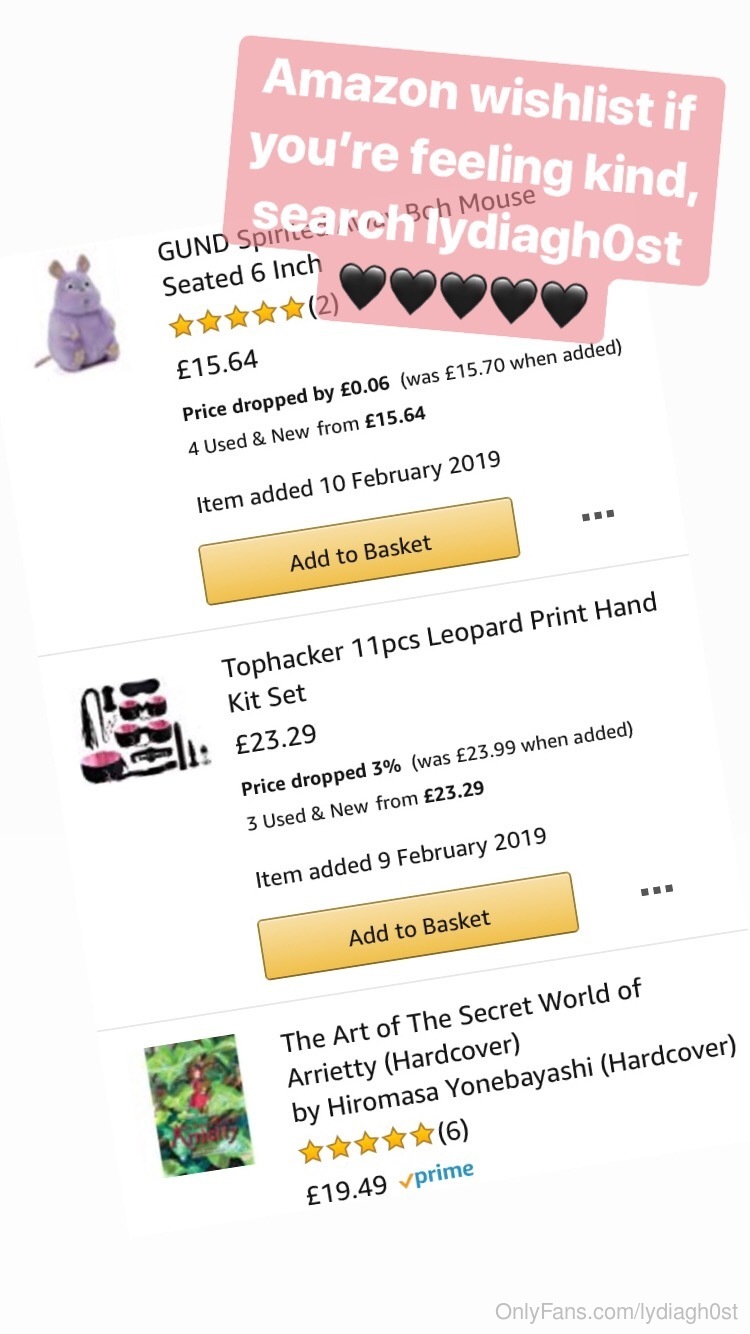Add the Tophacker kit set to basket
750x1334 pixels.
coord(419,927)
